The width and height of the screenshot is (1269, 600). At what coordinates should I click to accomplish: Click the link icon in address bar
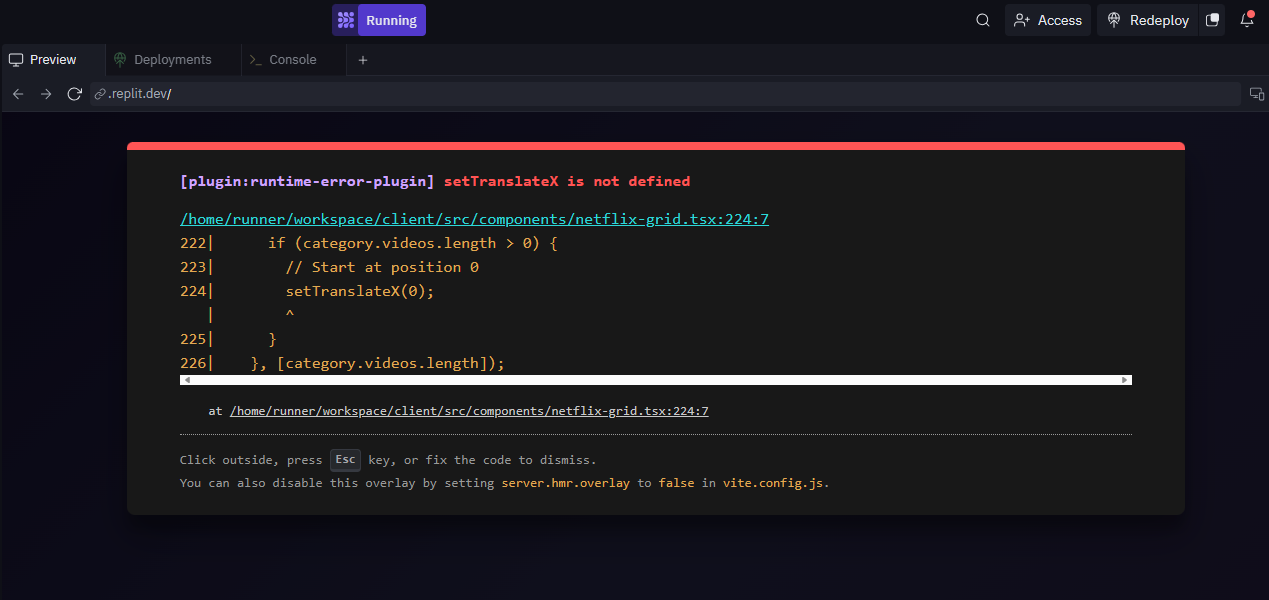point(100,94)
